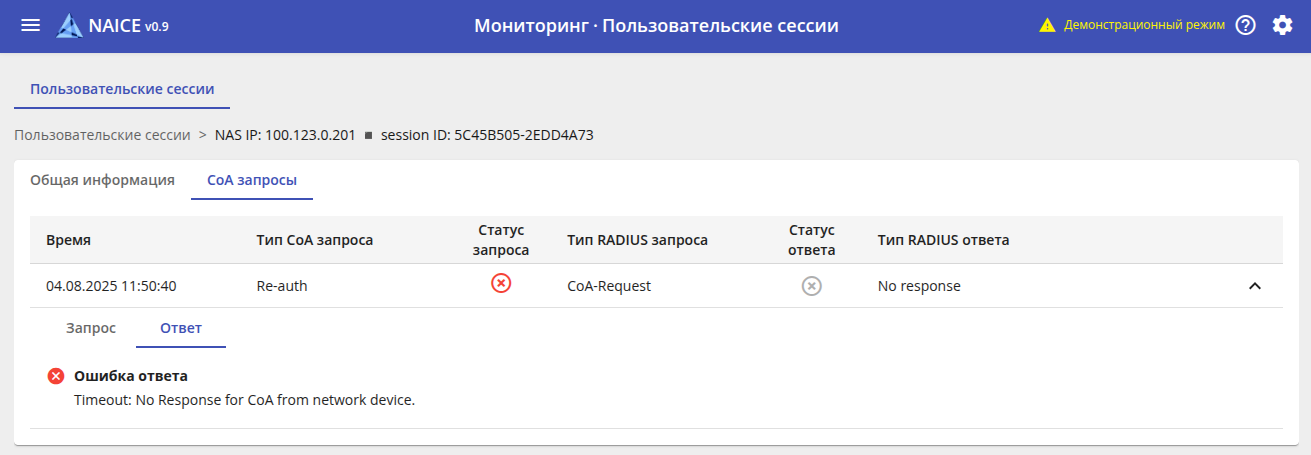This screenshot has width=1311, height=455.
Task: Click the Демонстрационный режим label
Action: pos(1144,26)
